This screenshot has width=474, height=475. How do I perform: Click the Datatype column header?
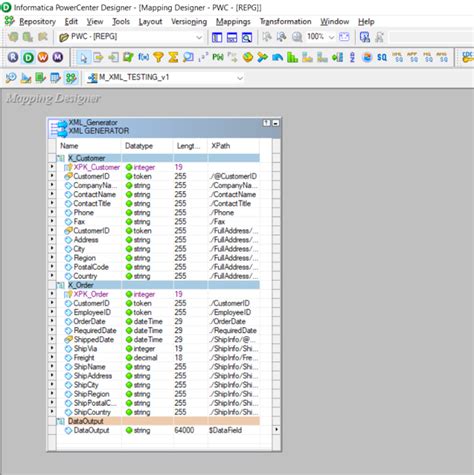147,146
